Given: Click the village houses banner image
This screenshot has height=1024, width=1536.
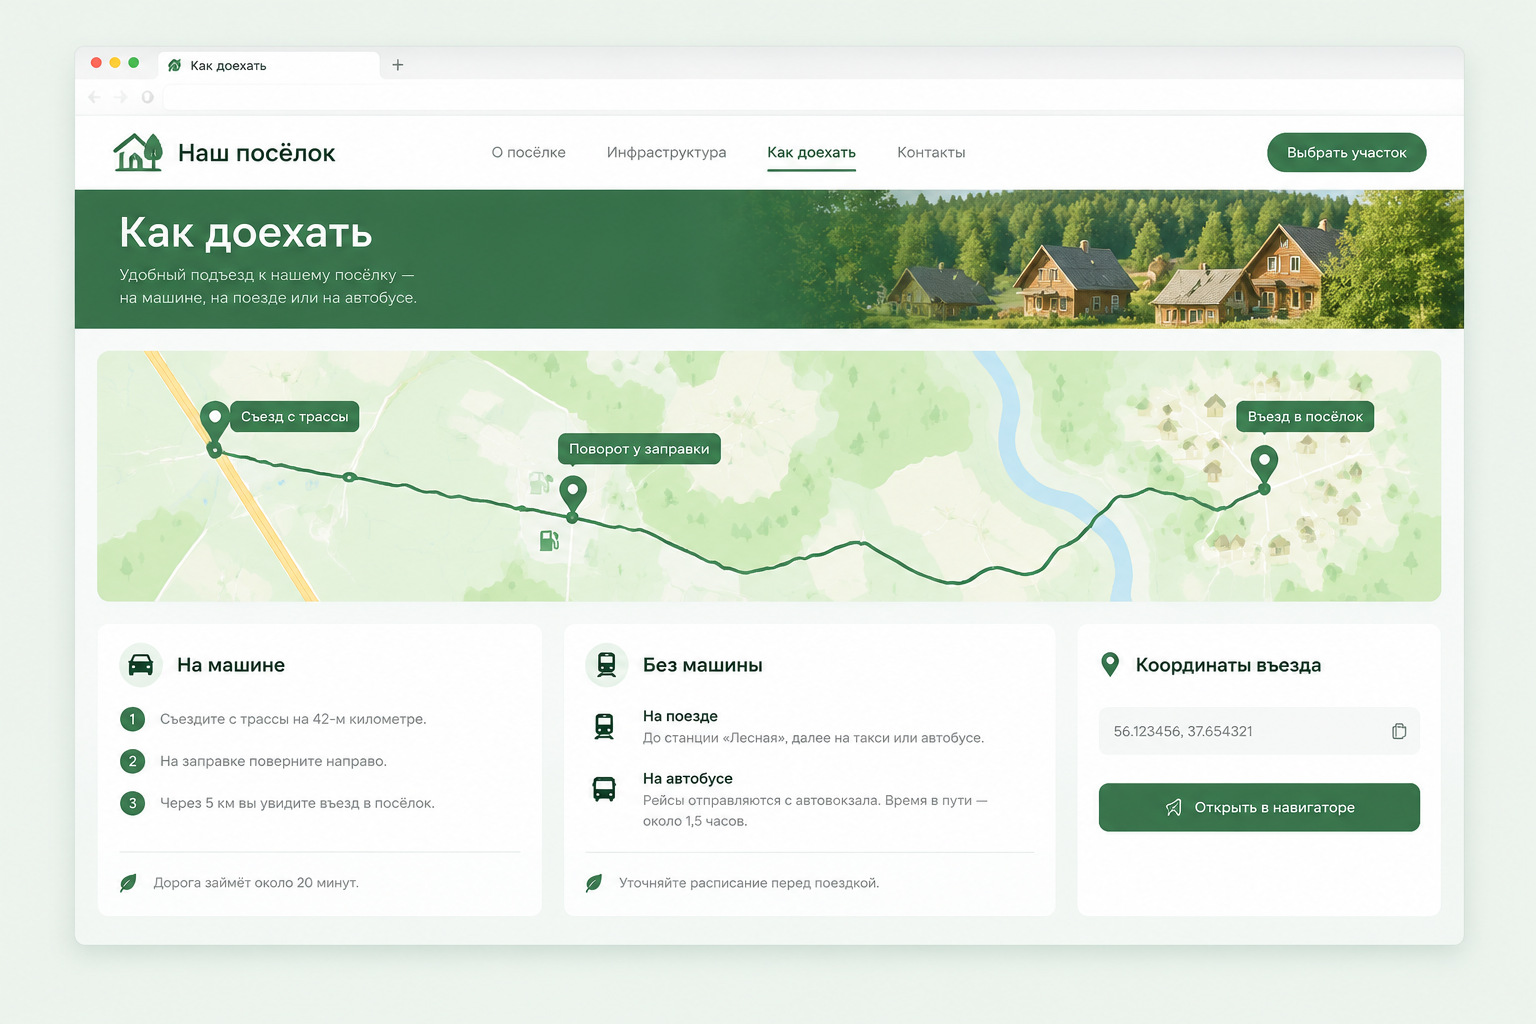Looking at the screenshot, I should (1100, 259).
